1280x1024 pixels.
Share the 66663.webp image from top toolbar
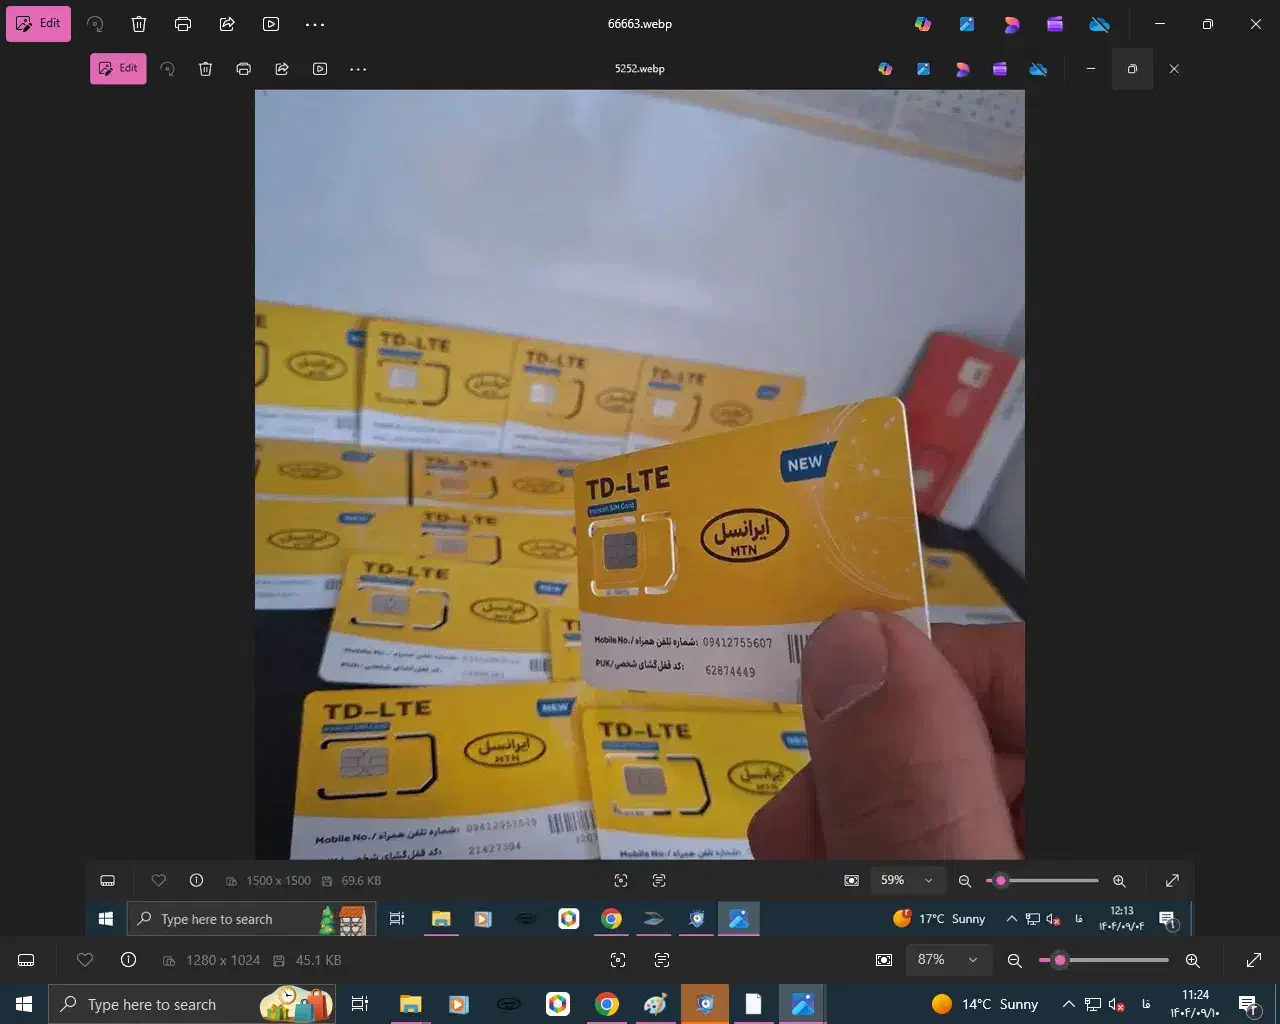click(x=227, y=24)
